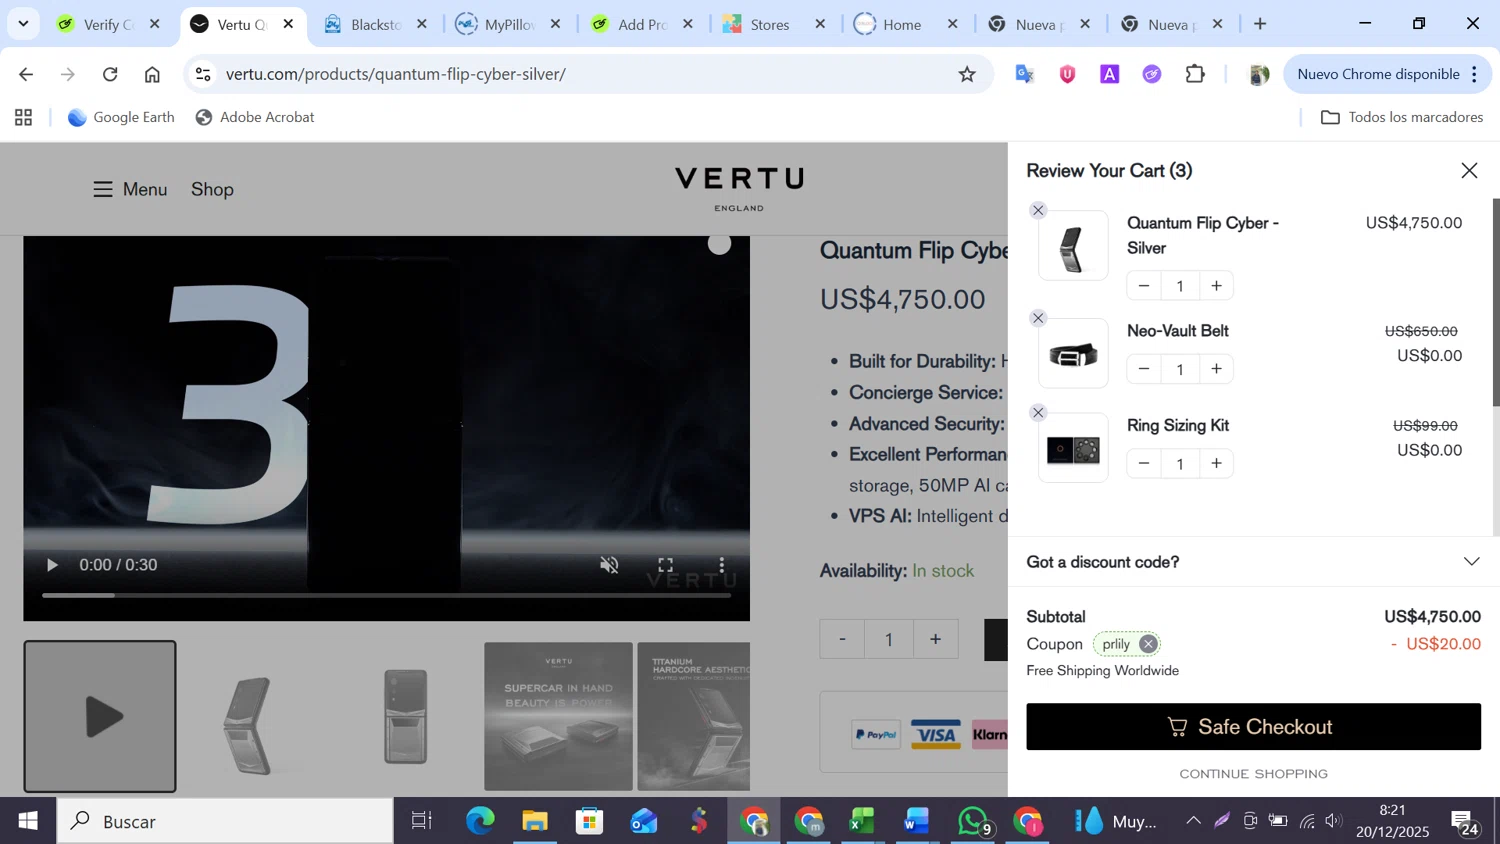
Task: Increase Neo-Vault Belt quantity
Action: coord(1216,369)
